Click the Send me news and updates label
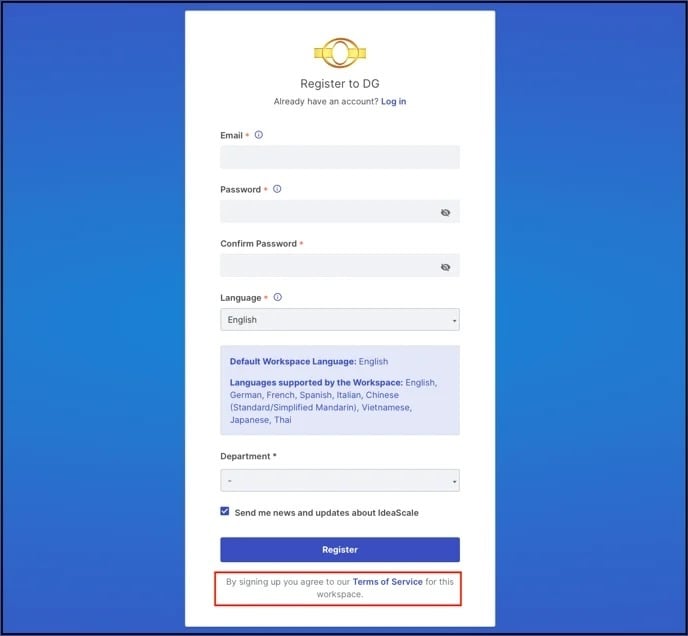The height and width of the screenshot is (636, 688). pos(326,513)
